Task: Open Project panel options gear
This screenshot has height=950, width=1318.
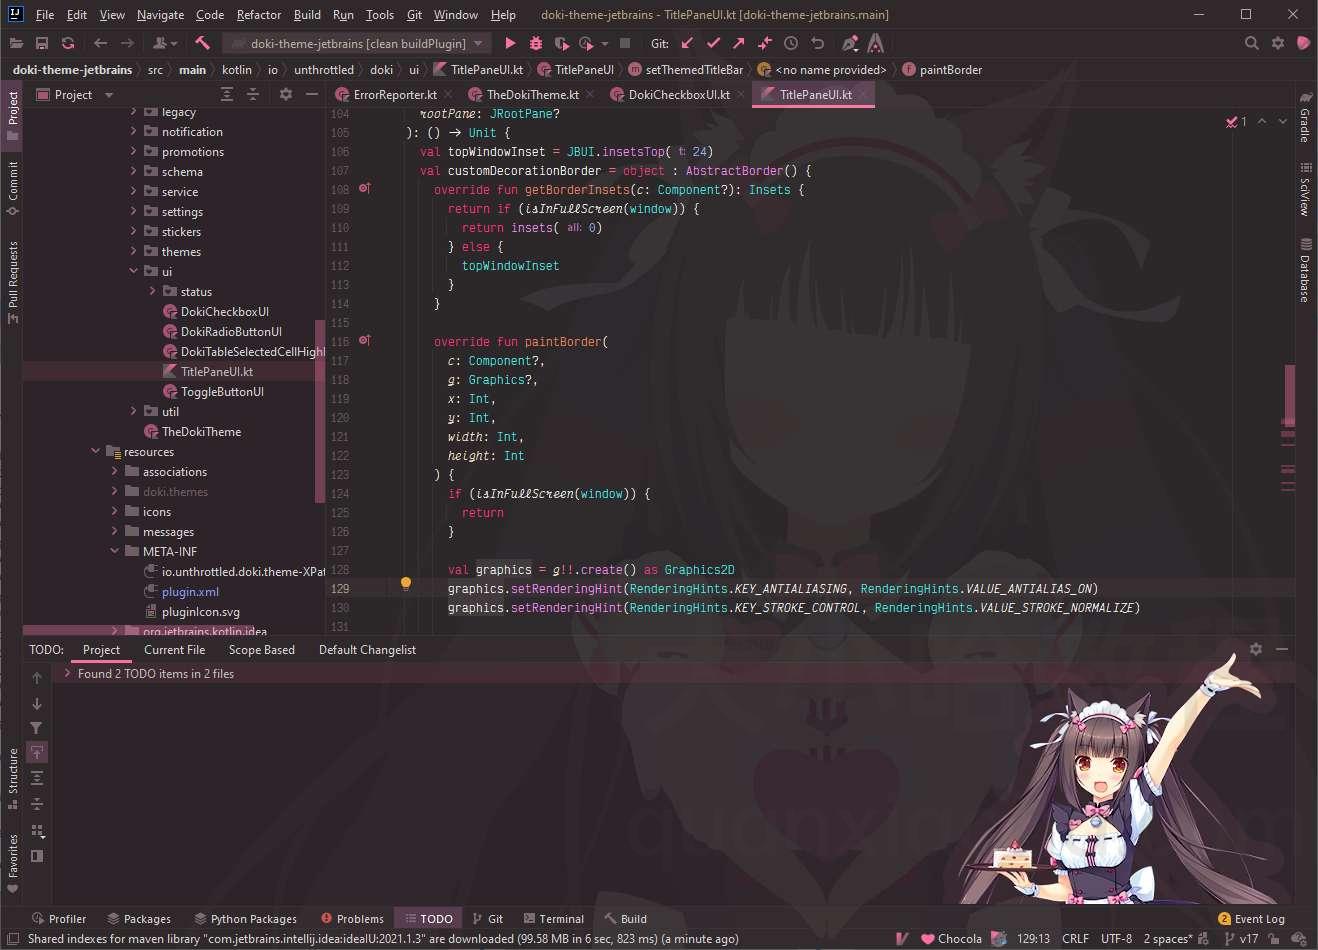Action: point(286,94)
